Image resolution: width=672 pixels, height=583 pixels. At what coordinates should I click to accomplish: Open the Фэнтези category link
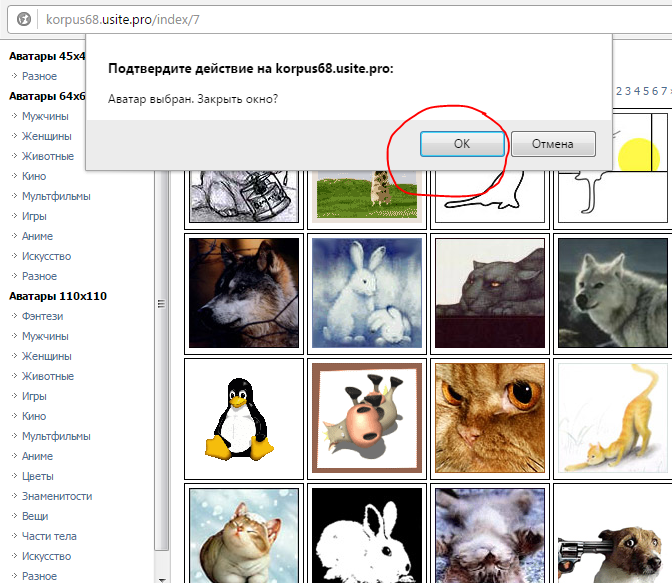42,316
